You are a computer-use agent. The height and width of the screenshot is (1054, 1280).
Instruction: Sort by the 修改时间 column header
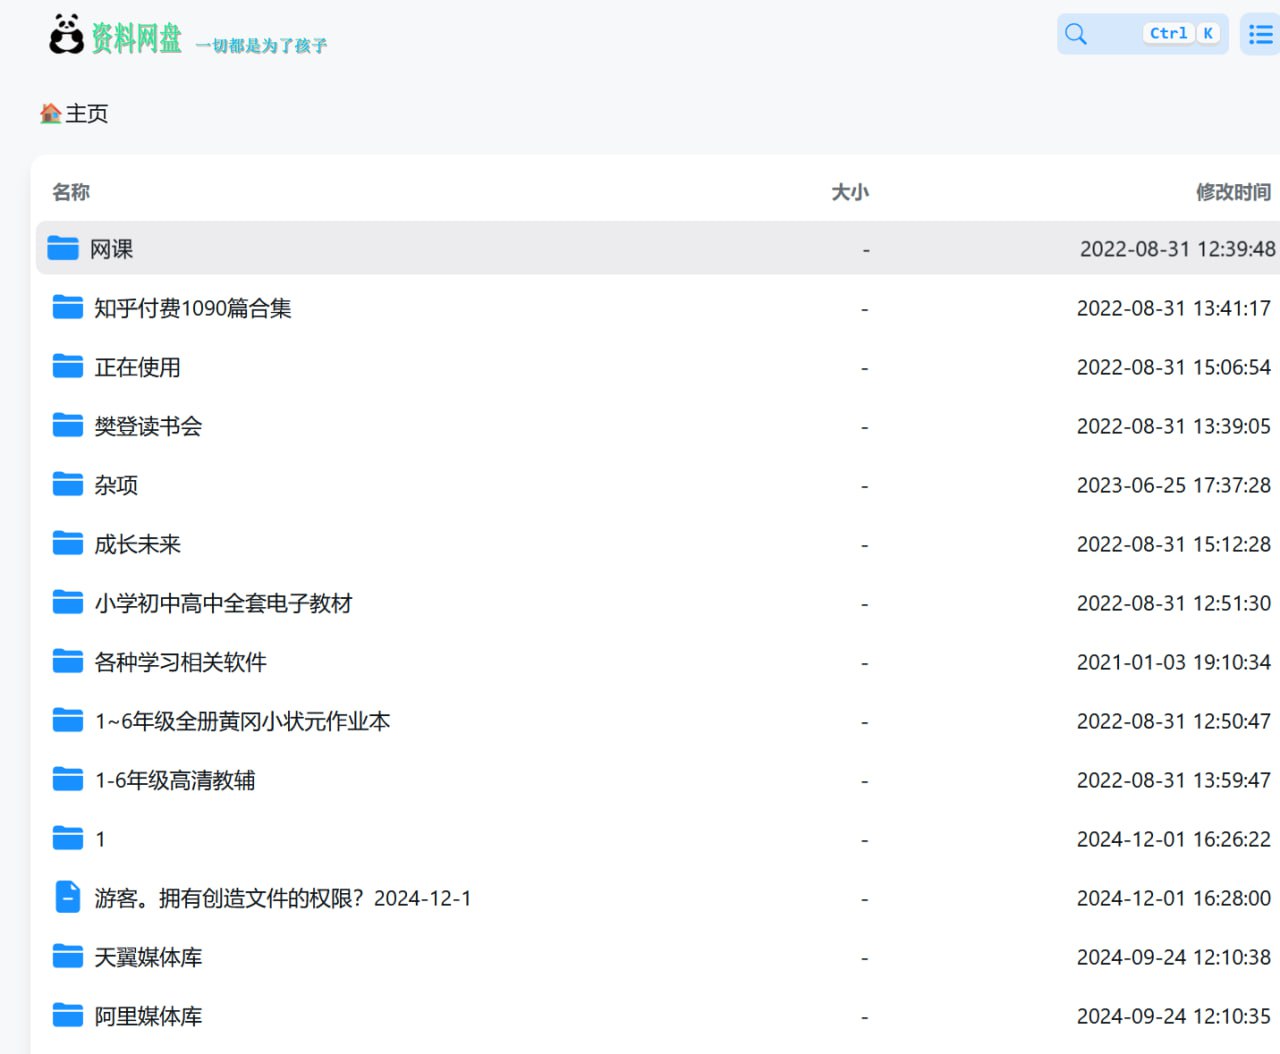coord(1233,192)
